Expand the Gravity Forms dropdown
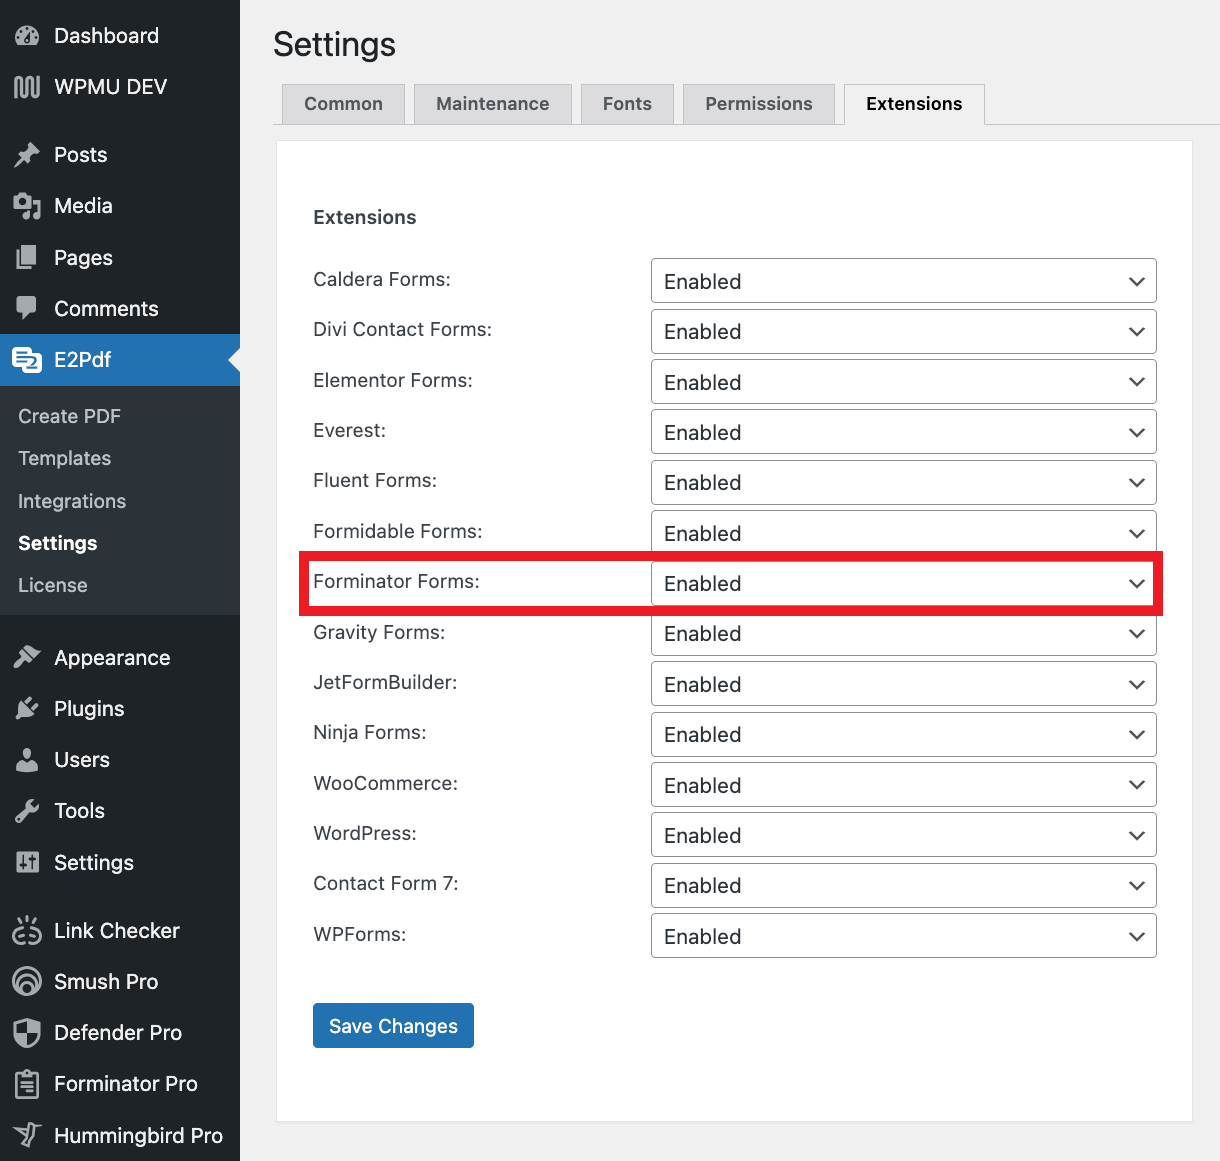1220x1161 pixels. [x=903, y=634]
